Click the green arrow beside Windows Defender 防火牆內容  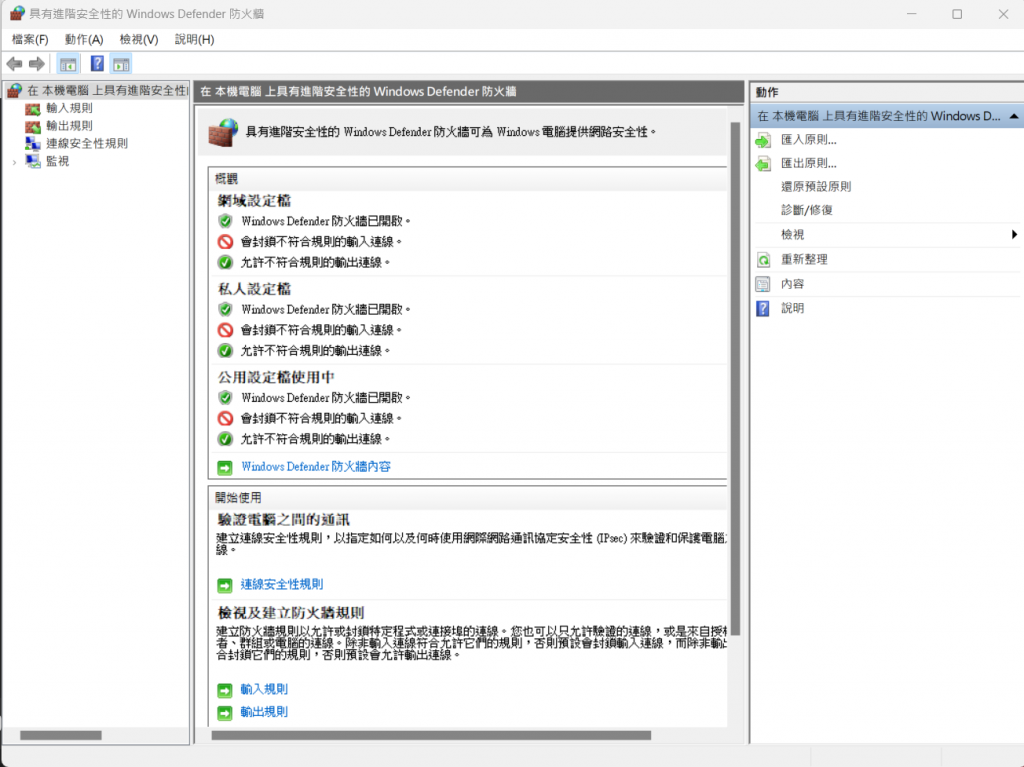pyautogui.click(x=225, y=468)
